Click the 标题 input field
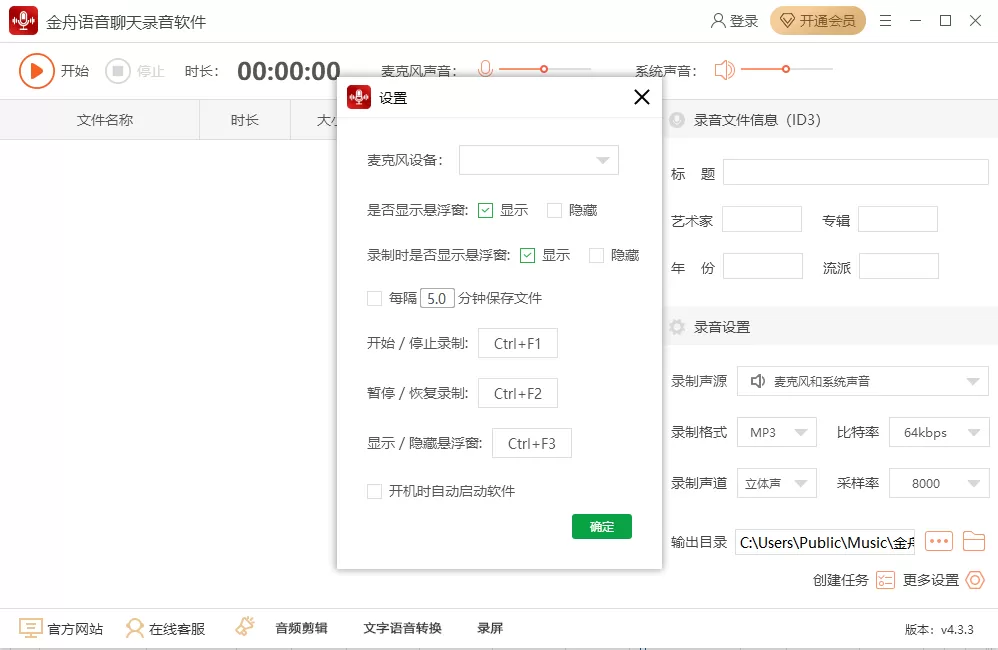The height and width of the screenshot is (650, 998). point(855,173)
